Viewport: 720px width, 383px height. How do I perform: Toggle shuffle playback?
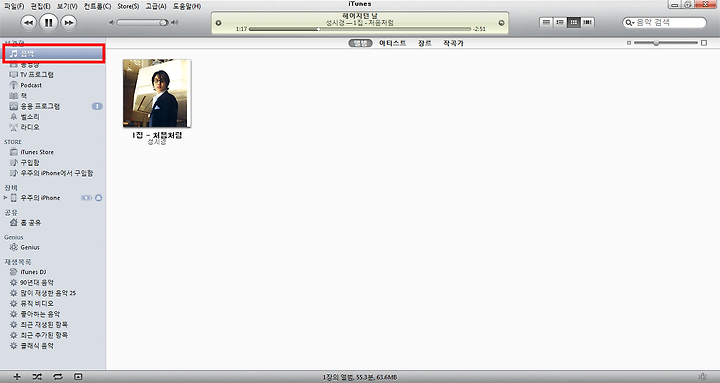click(37, 377)
